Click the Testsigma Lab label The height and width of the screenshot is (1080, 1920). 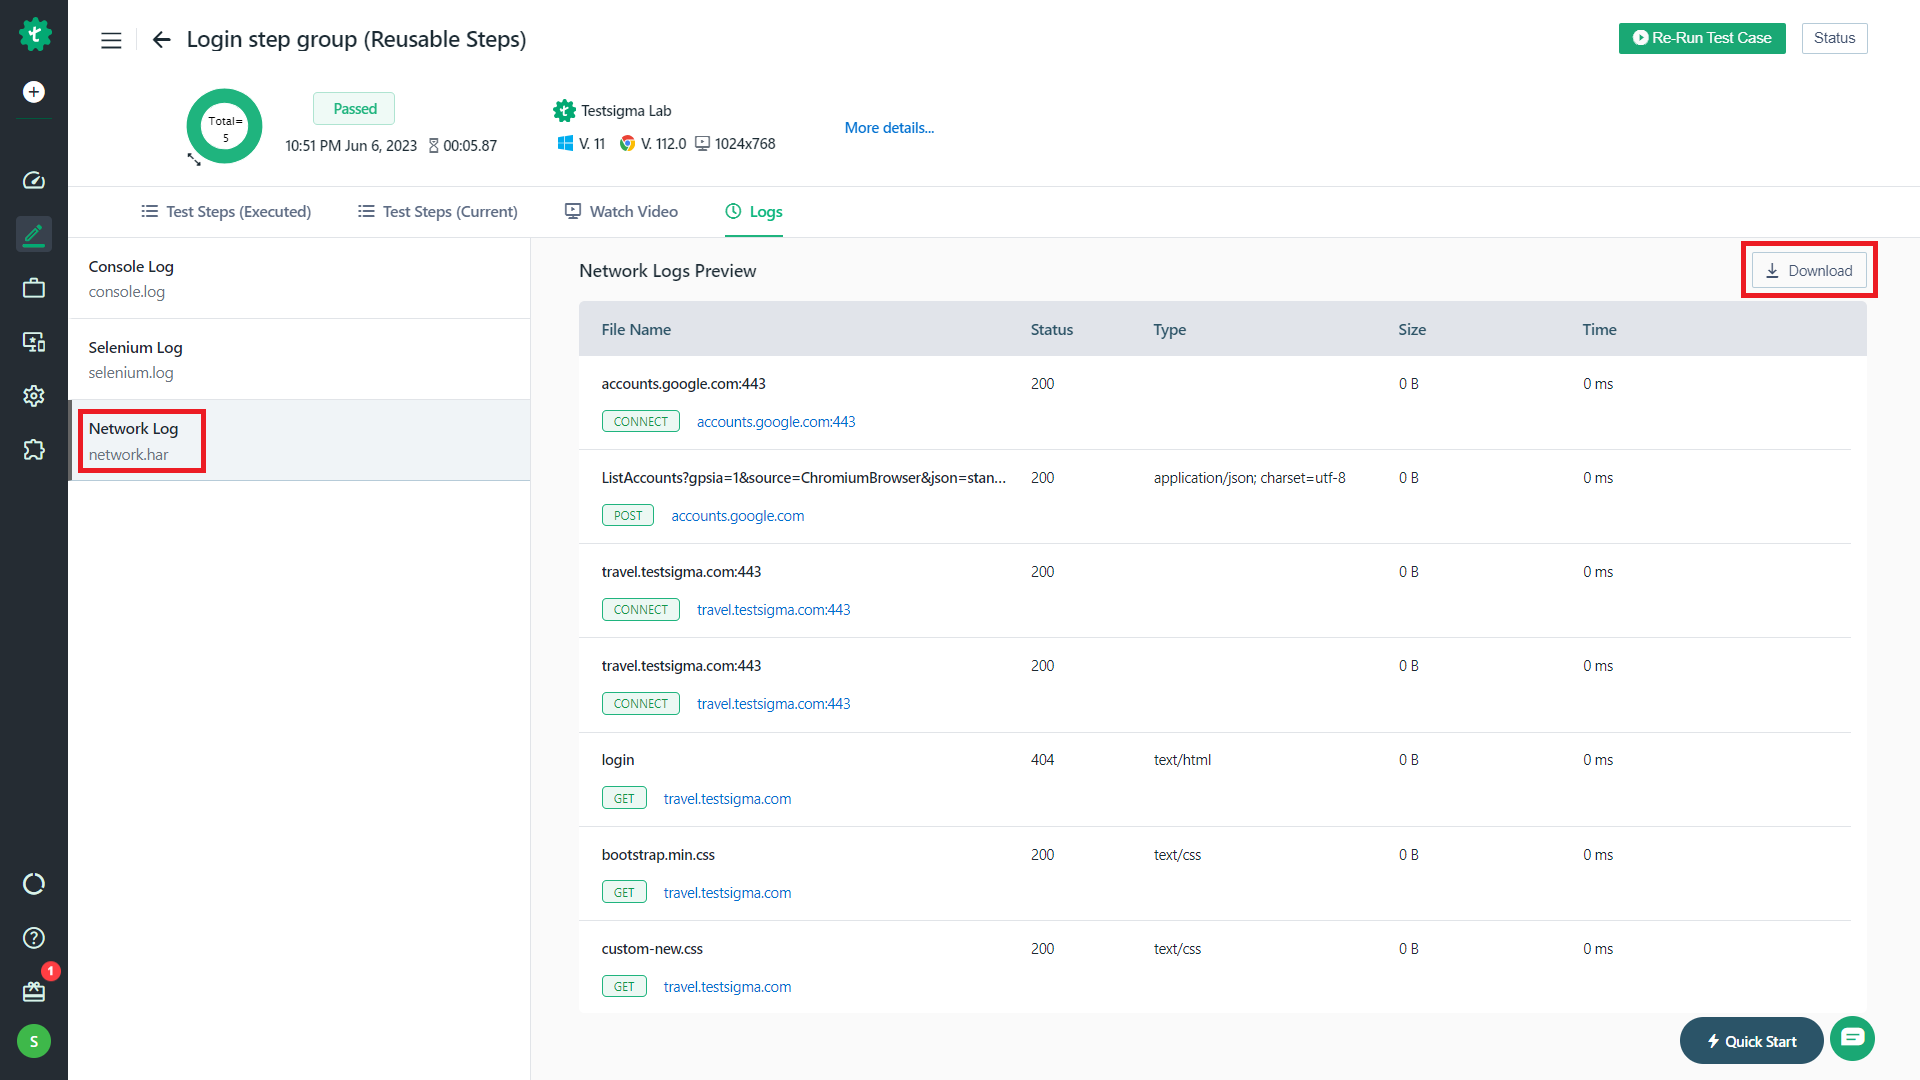pos(626,111)
